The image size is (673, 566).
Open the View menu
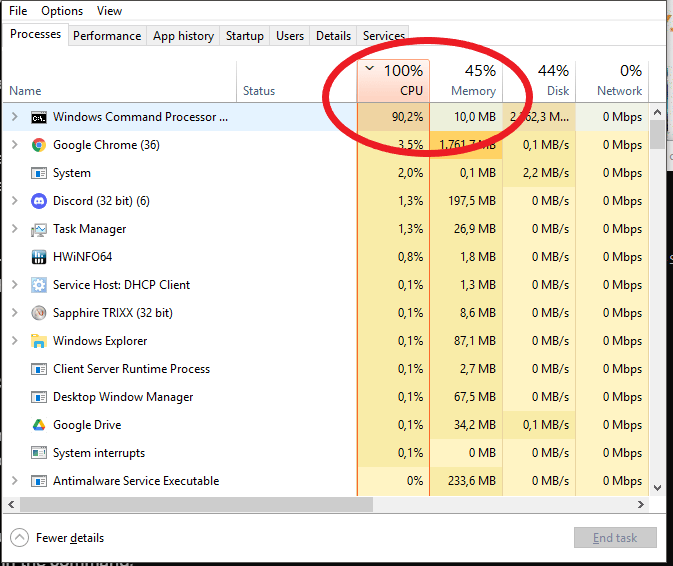[109, 11]
